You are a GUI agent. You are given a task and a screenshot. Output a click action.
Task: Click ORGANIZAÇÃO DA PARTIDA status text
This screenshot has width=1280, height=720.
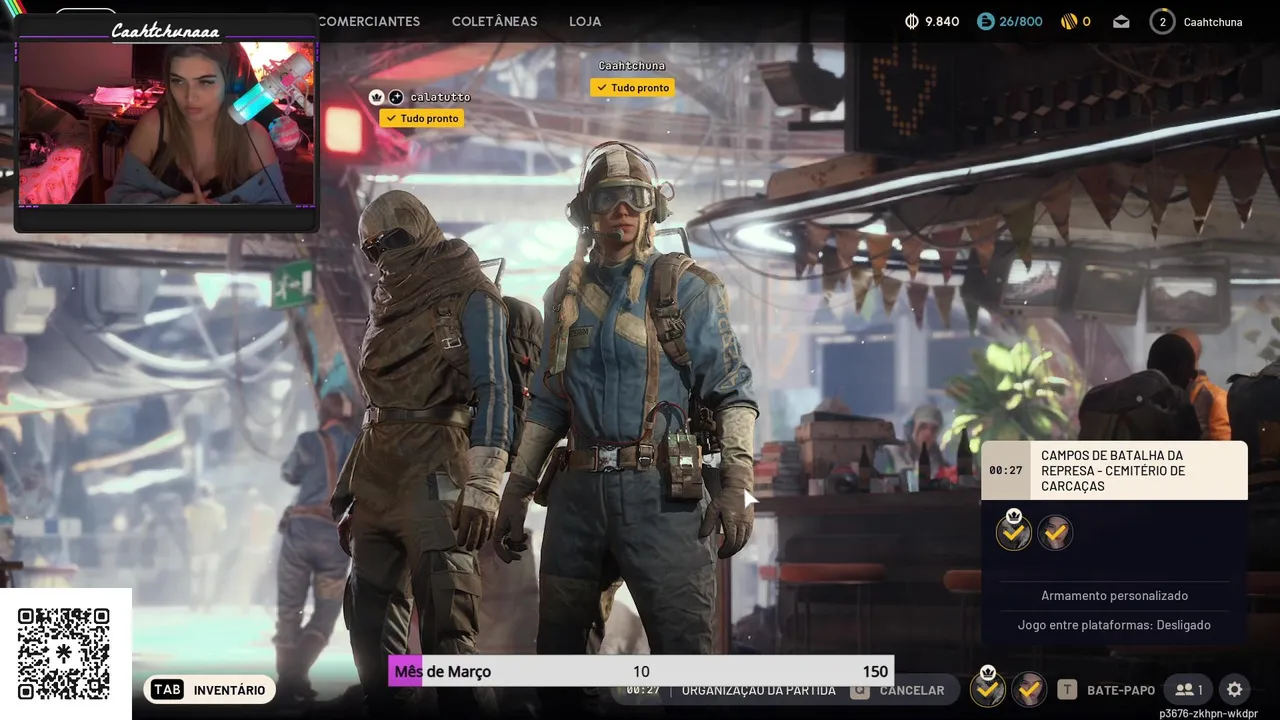[x=758, y=690]
